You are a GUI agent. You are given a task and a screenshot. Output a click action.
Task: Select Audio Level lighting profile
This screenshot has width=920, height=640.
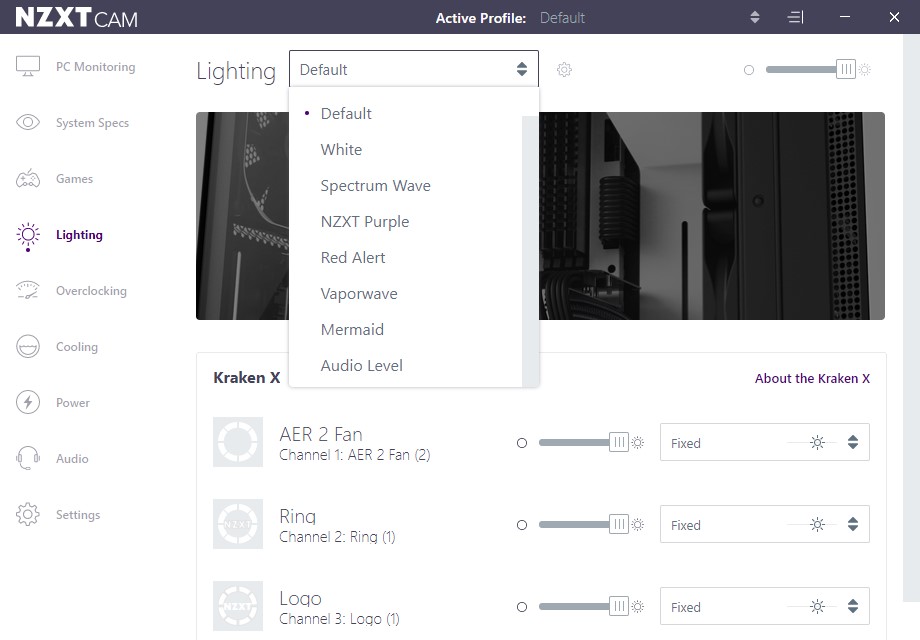(x=405, y=365)
